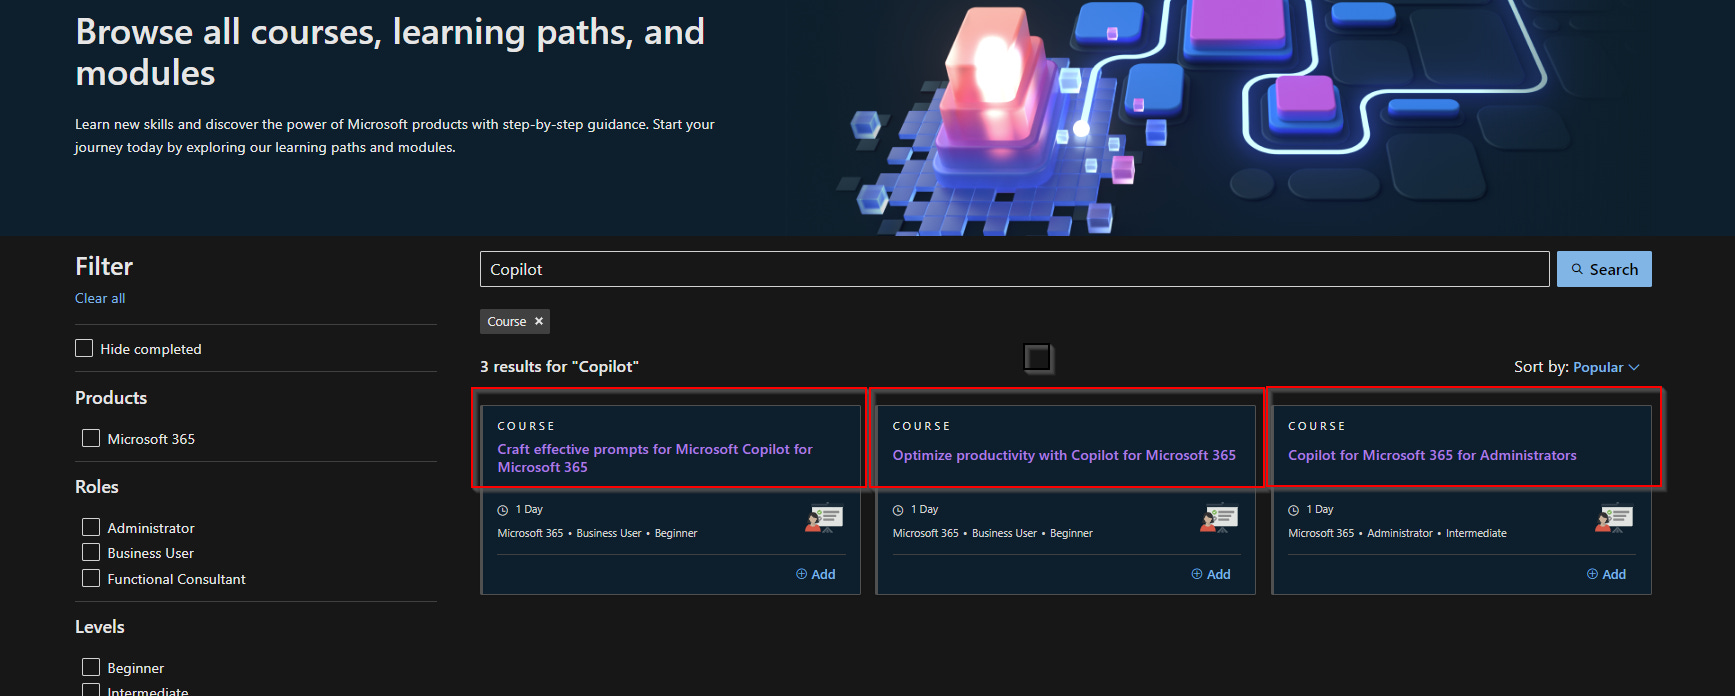Check the Beginner level filter
Image resolution: width=1735 pixels, height=696 pixels.
[91, 667]
